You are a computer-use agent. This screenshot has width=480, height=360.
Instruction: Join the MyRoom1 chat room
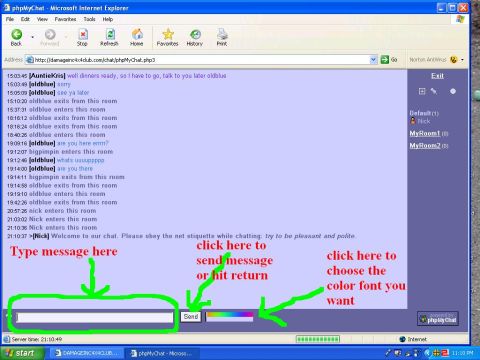(x=425, y=133)
